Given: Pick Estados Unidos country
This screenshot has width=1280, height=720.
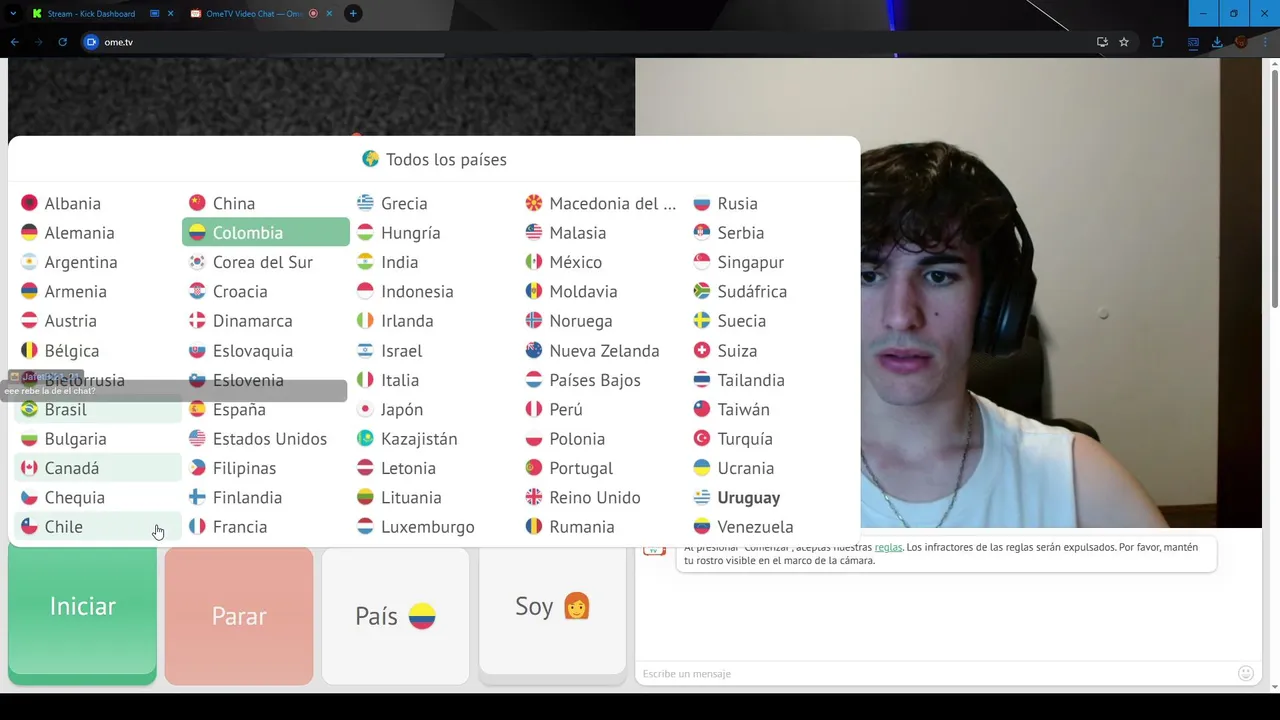Looking at the screenshot, I should [x=265, y=438].
